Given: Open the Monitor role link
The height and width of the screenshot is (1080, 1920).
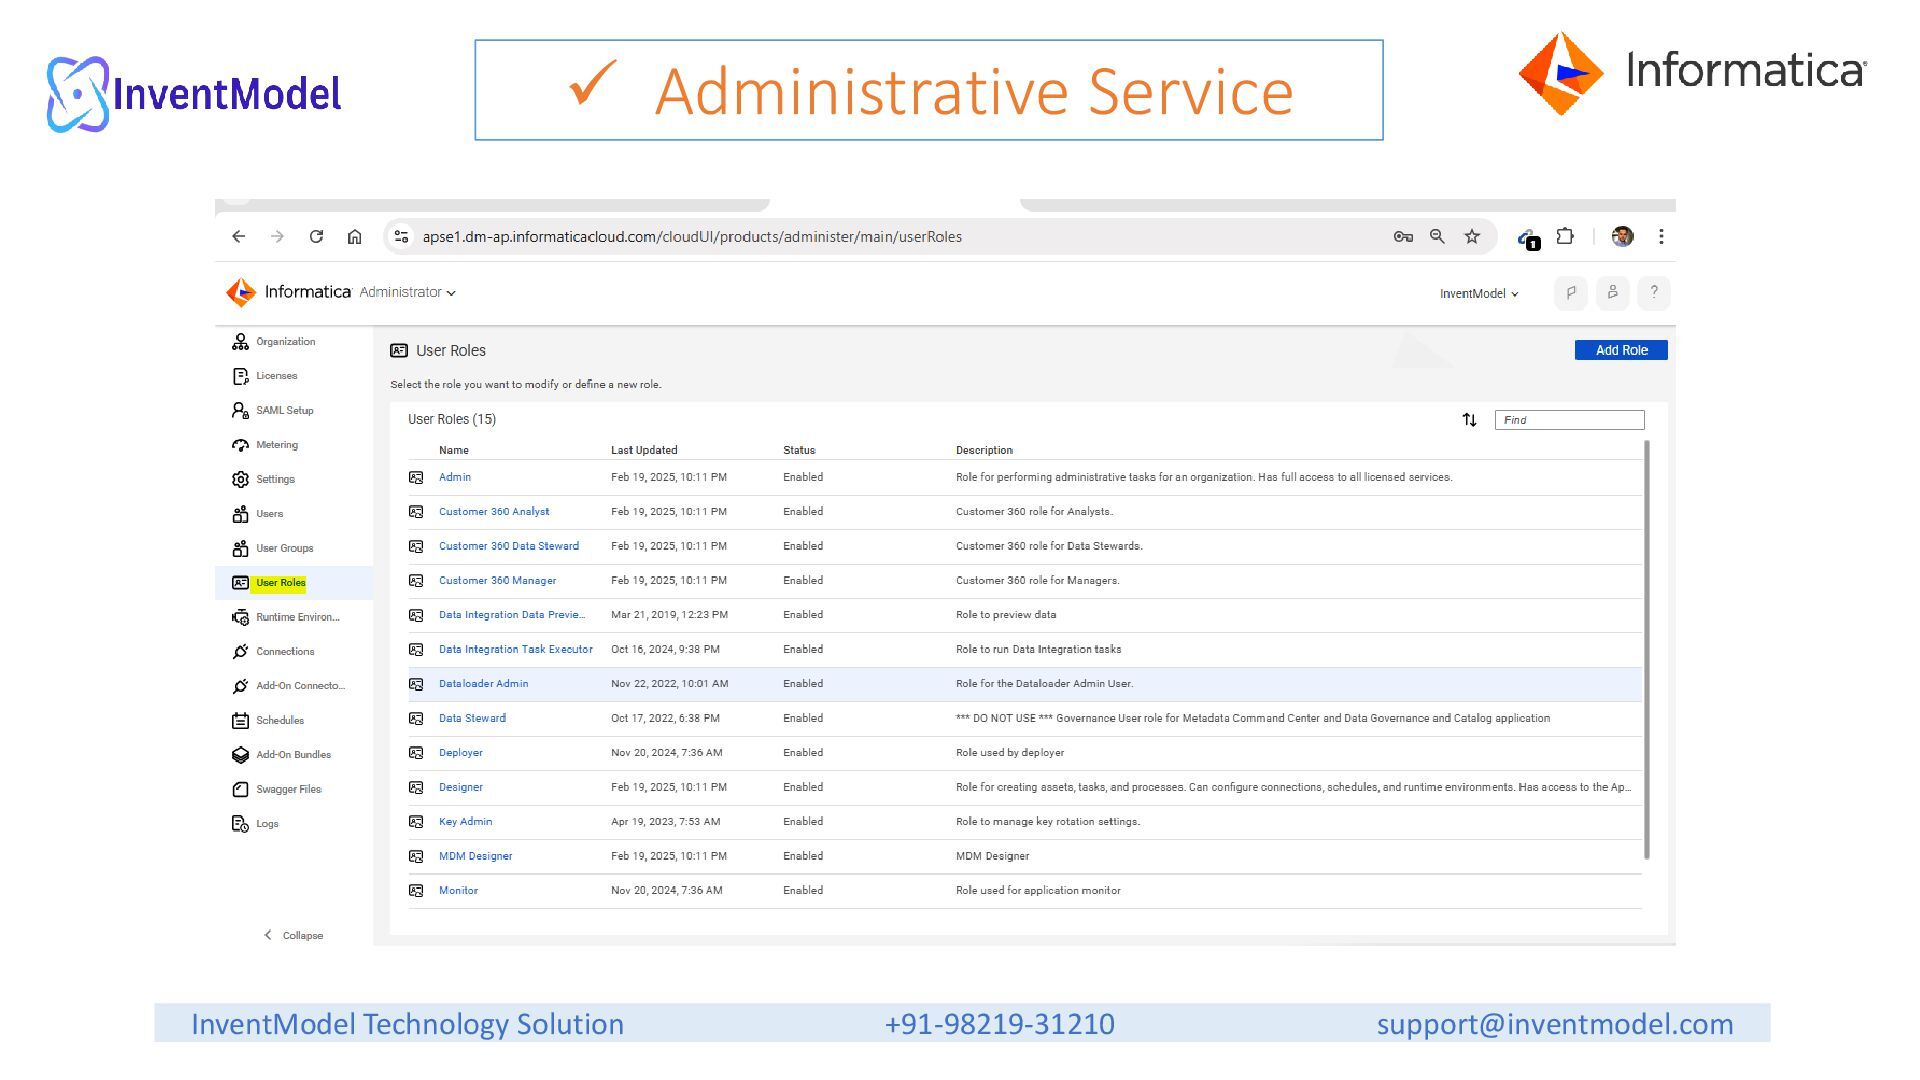Looking at the screenshot, I should point(458,891).
